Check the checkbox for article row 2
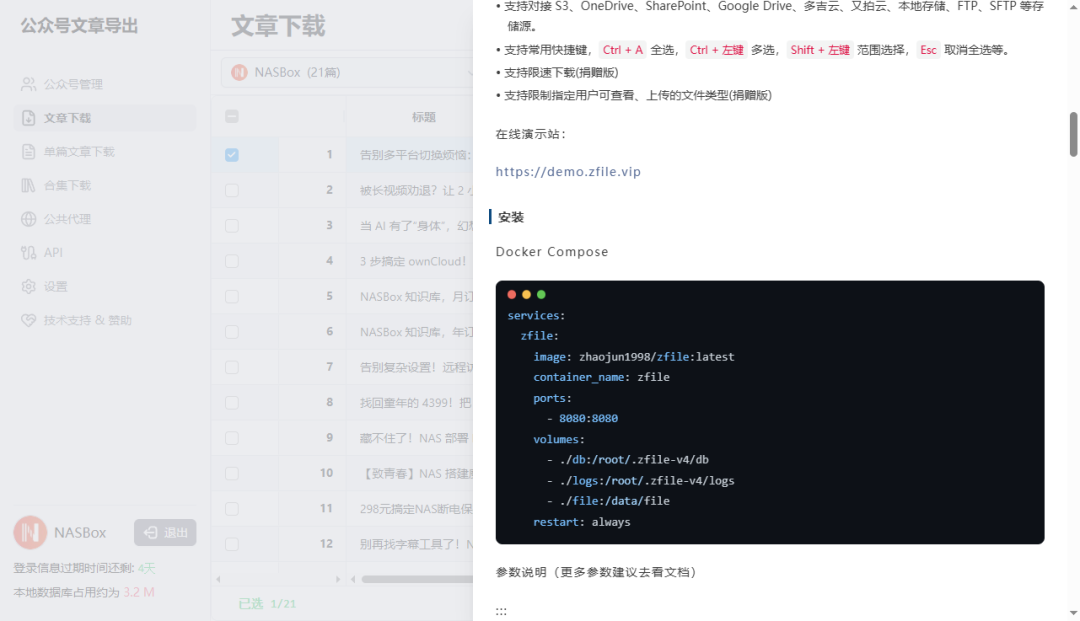The image size is (1080, 621). (x=232, y=190)
